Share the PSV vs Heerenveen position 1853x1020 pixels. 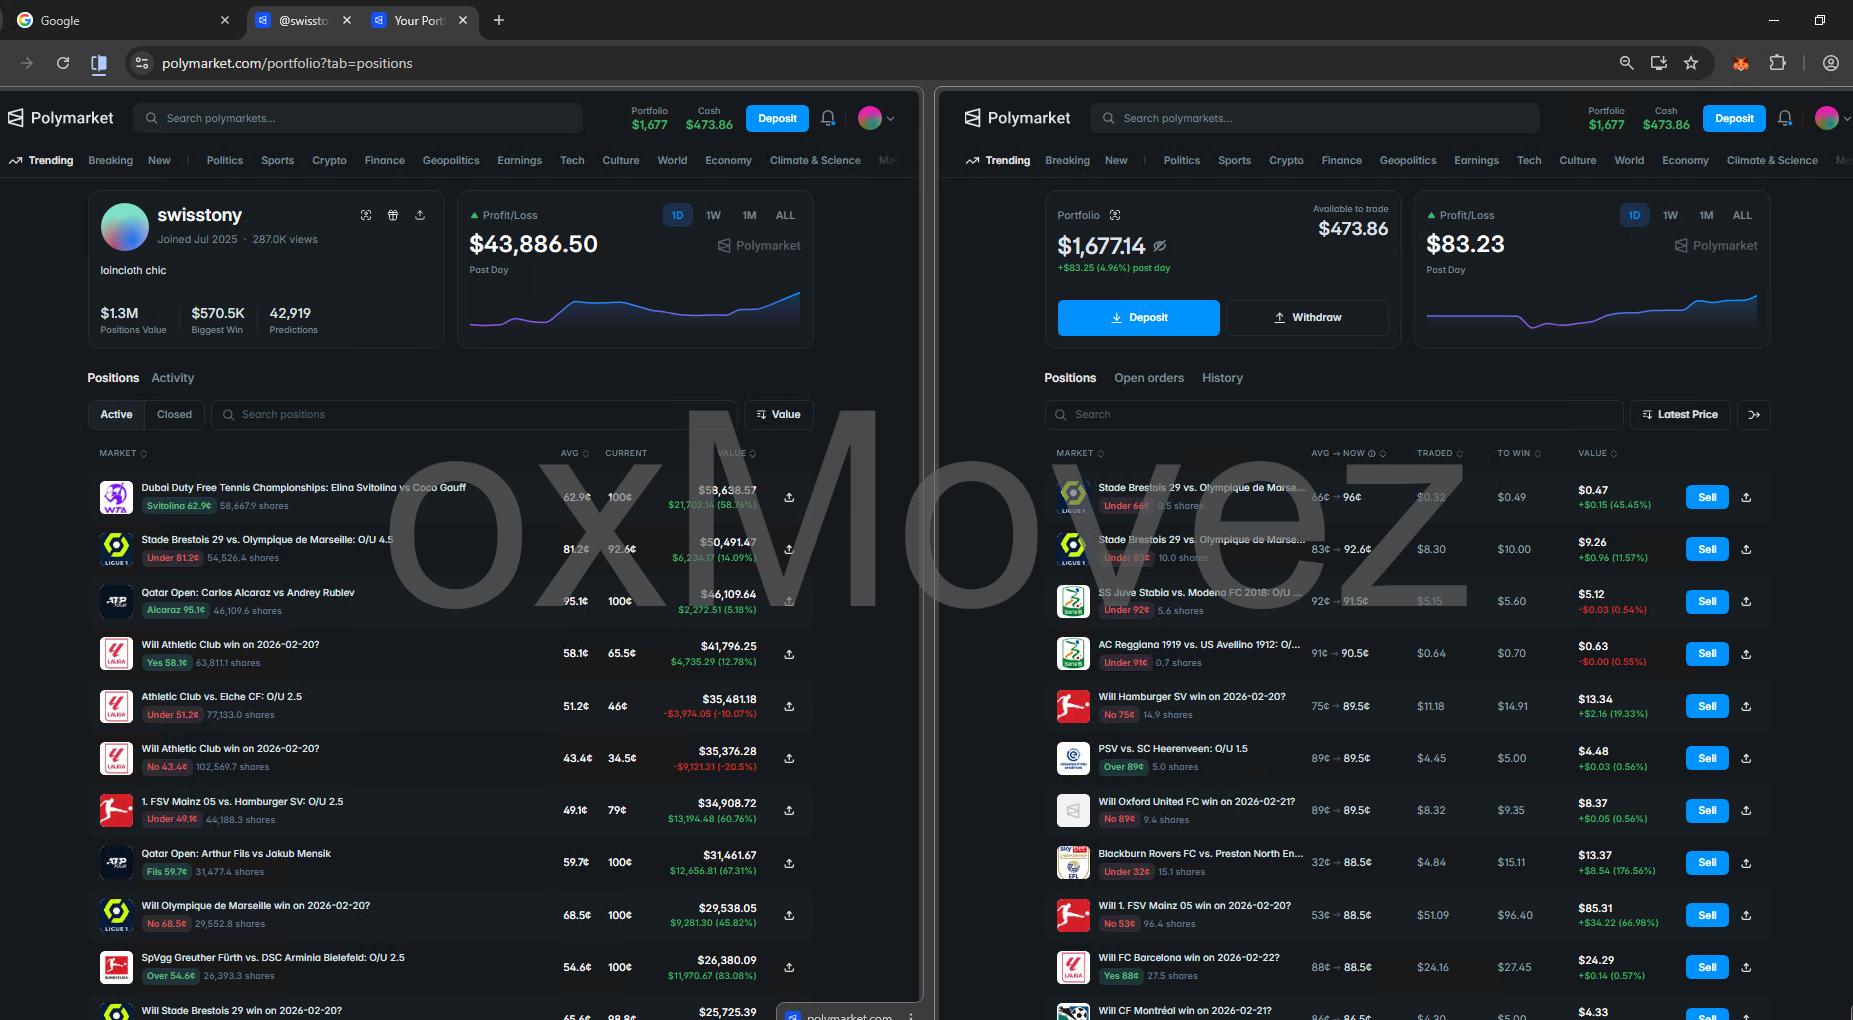[x=1746, y=758]
